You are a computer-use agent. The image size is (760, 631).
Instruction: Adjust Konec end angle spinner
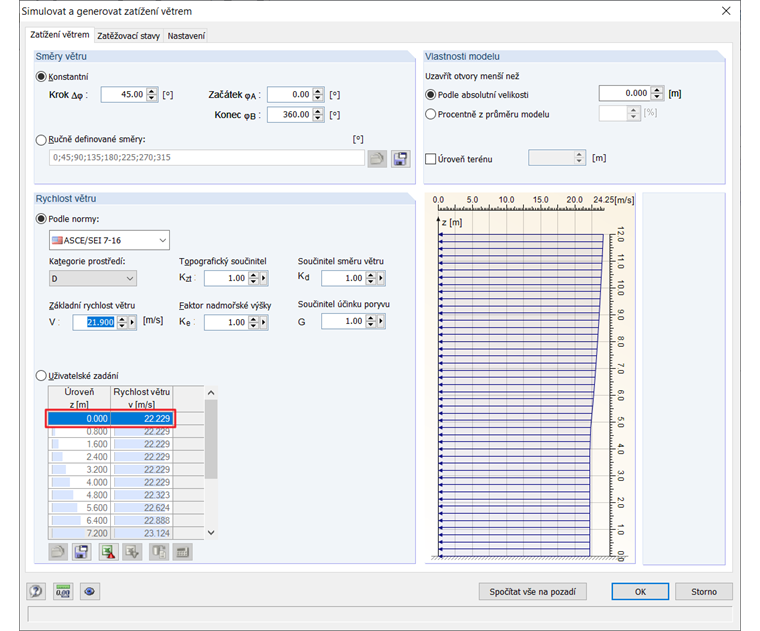pyautogui.click(x=318, y=115)
